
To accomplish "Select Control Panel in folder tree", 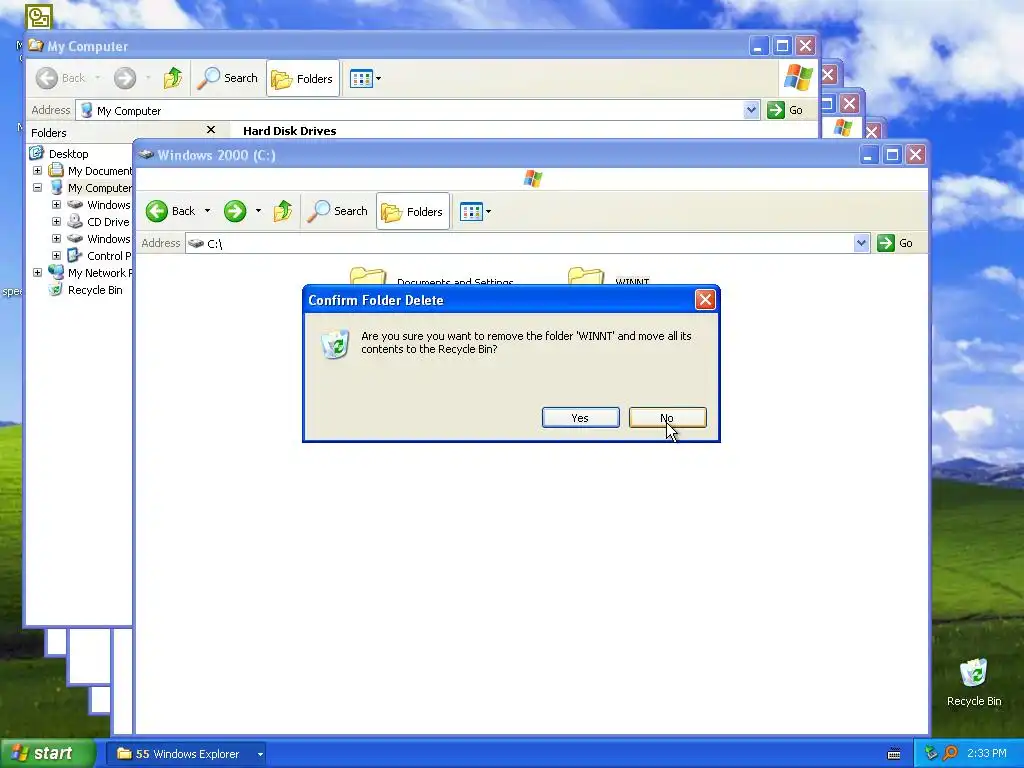I will click(x=109, y=255).
